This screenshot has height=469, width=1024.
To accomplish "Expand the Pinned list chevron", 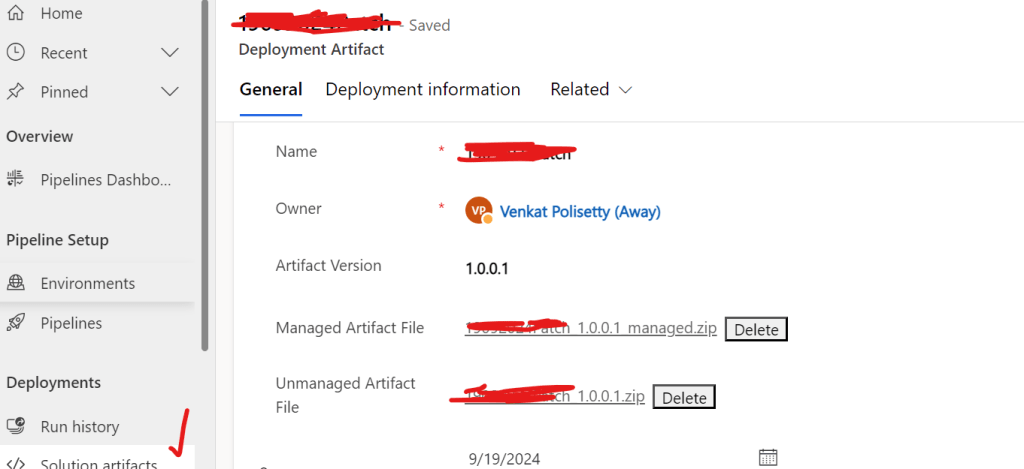I will [x=170, y=92].
